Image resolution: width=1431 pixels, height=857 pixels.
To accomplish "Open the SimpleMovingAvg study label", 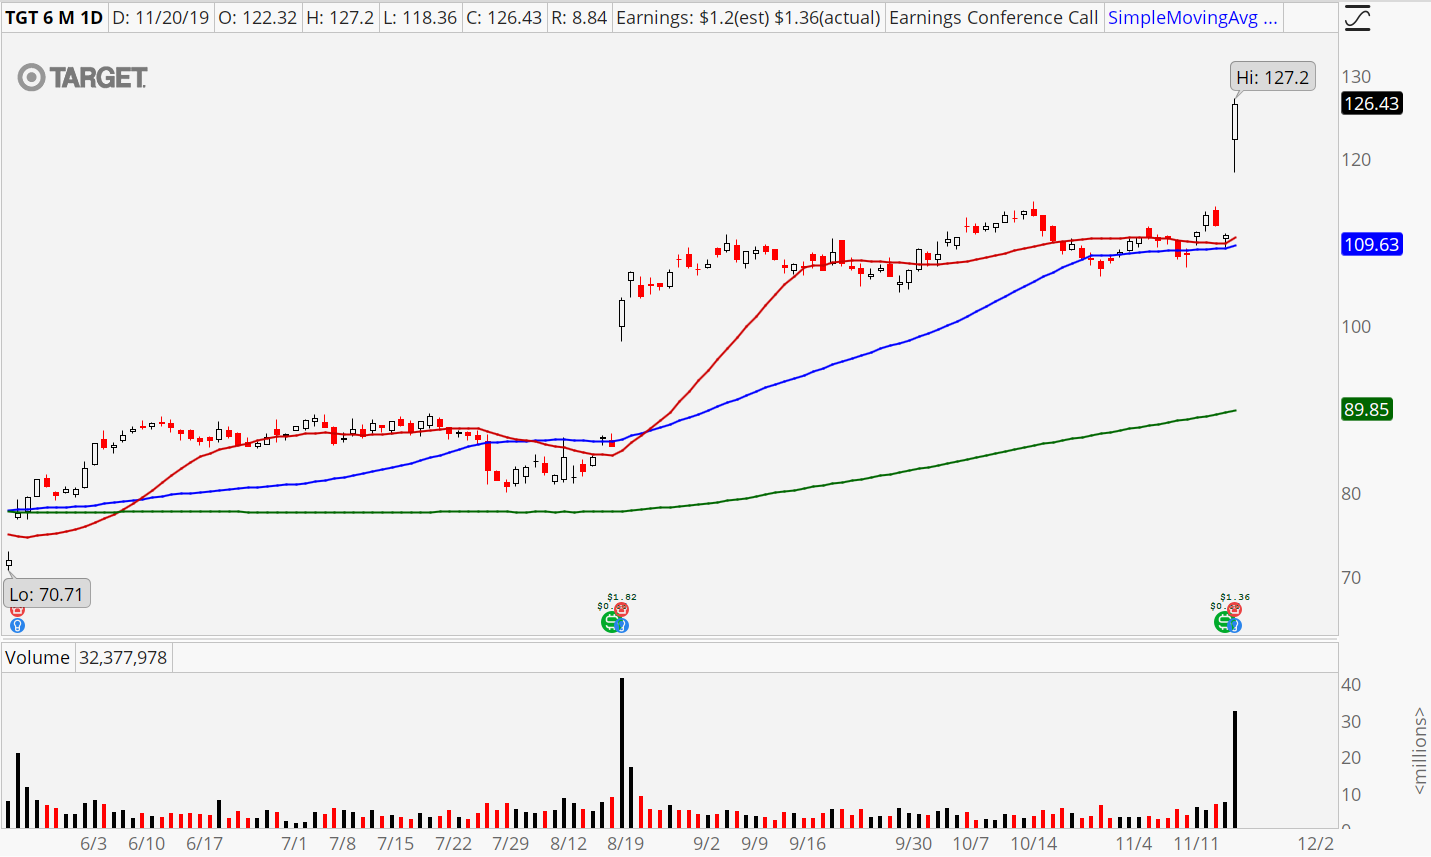I will [1192, 18].
